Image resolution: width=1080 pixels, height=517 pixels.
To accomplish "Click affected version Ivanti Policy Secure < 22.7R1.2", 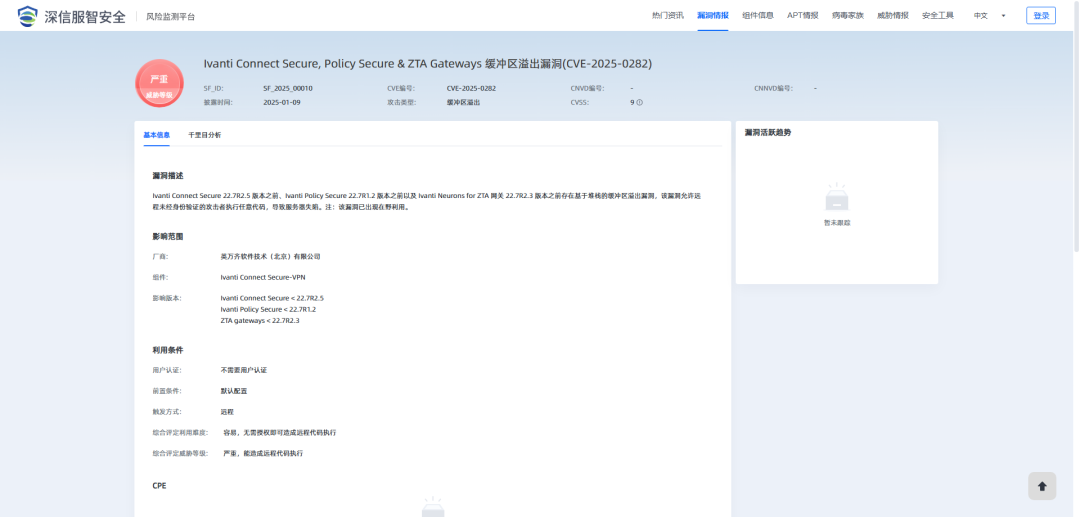I will pos(268,309).
